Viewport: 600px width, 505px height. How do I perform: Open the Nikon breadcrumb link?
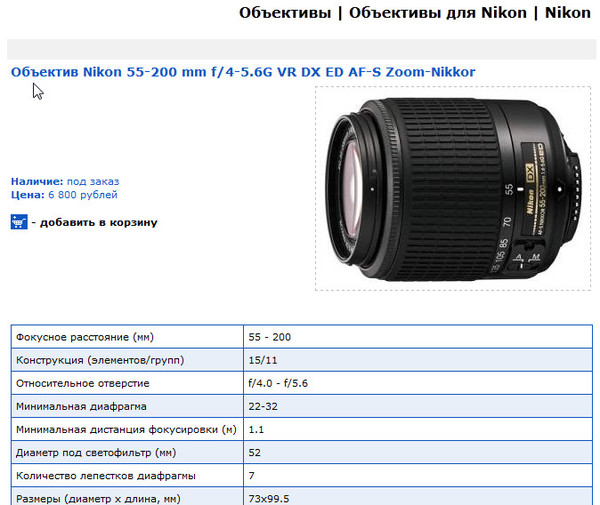coord(568,13)
